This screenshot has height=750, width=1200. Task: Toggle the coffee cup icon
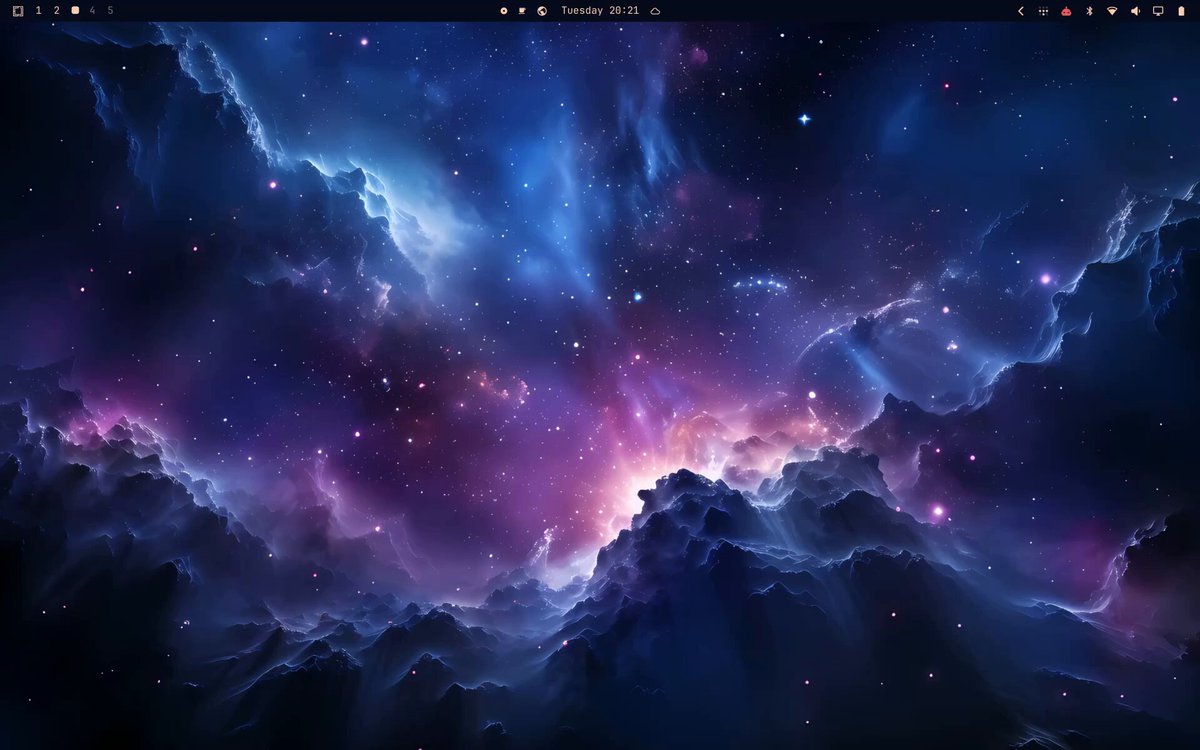(x=523, y=11)
